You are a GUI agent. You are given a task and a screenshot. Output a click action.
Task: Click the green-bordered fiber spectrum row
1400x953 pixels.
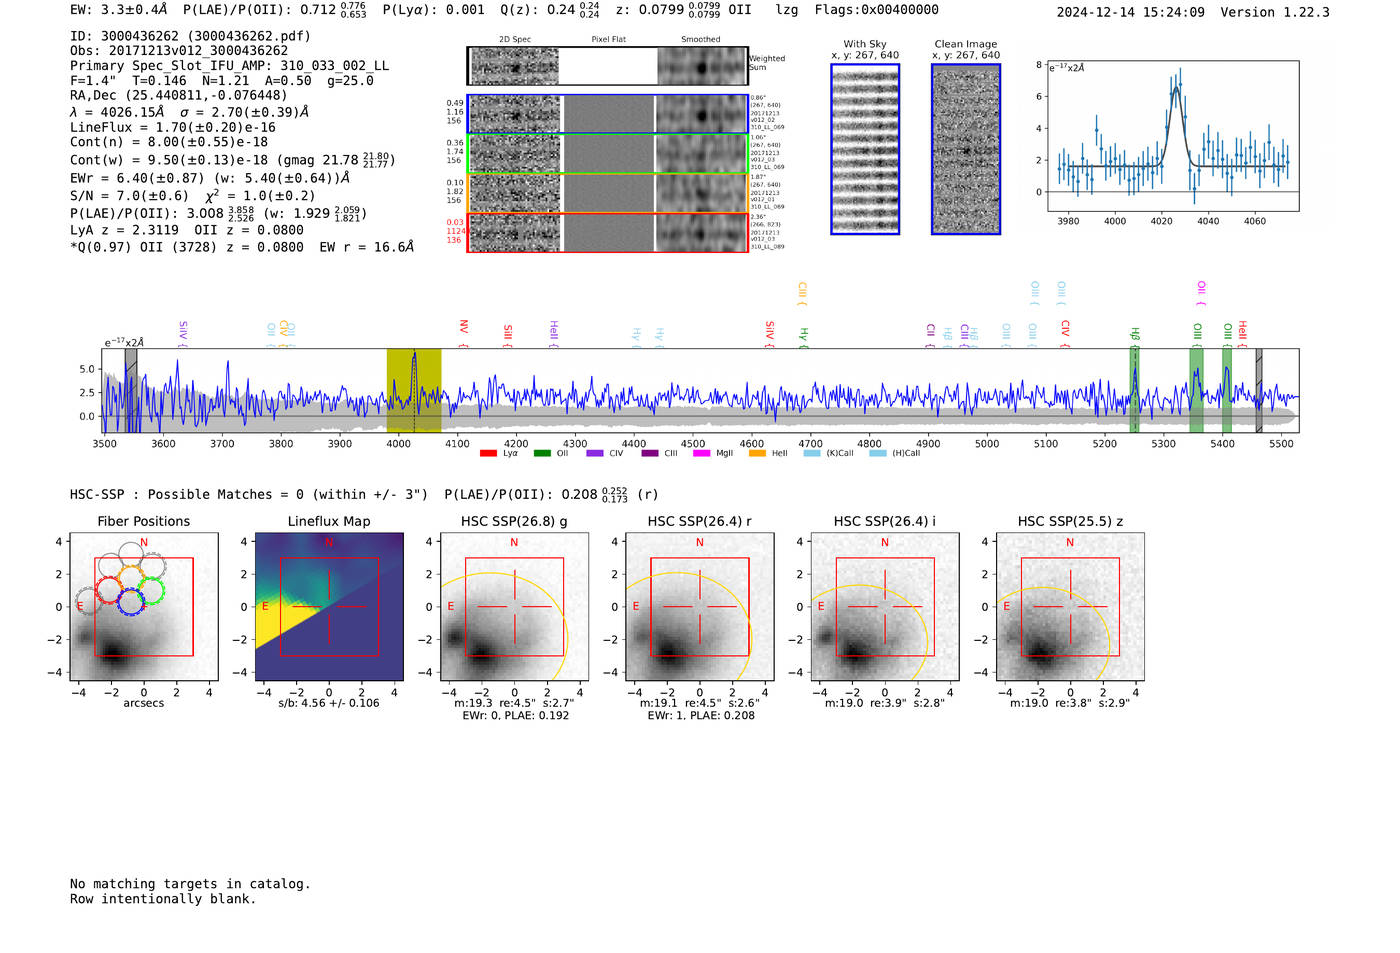608,154
